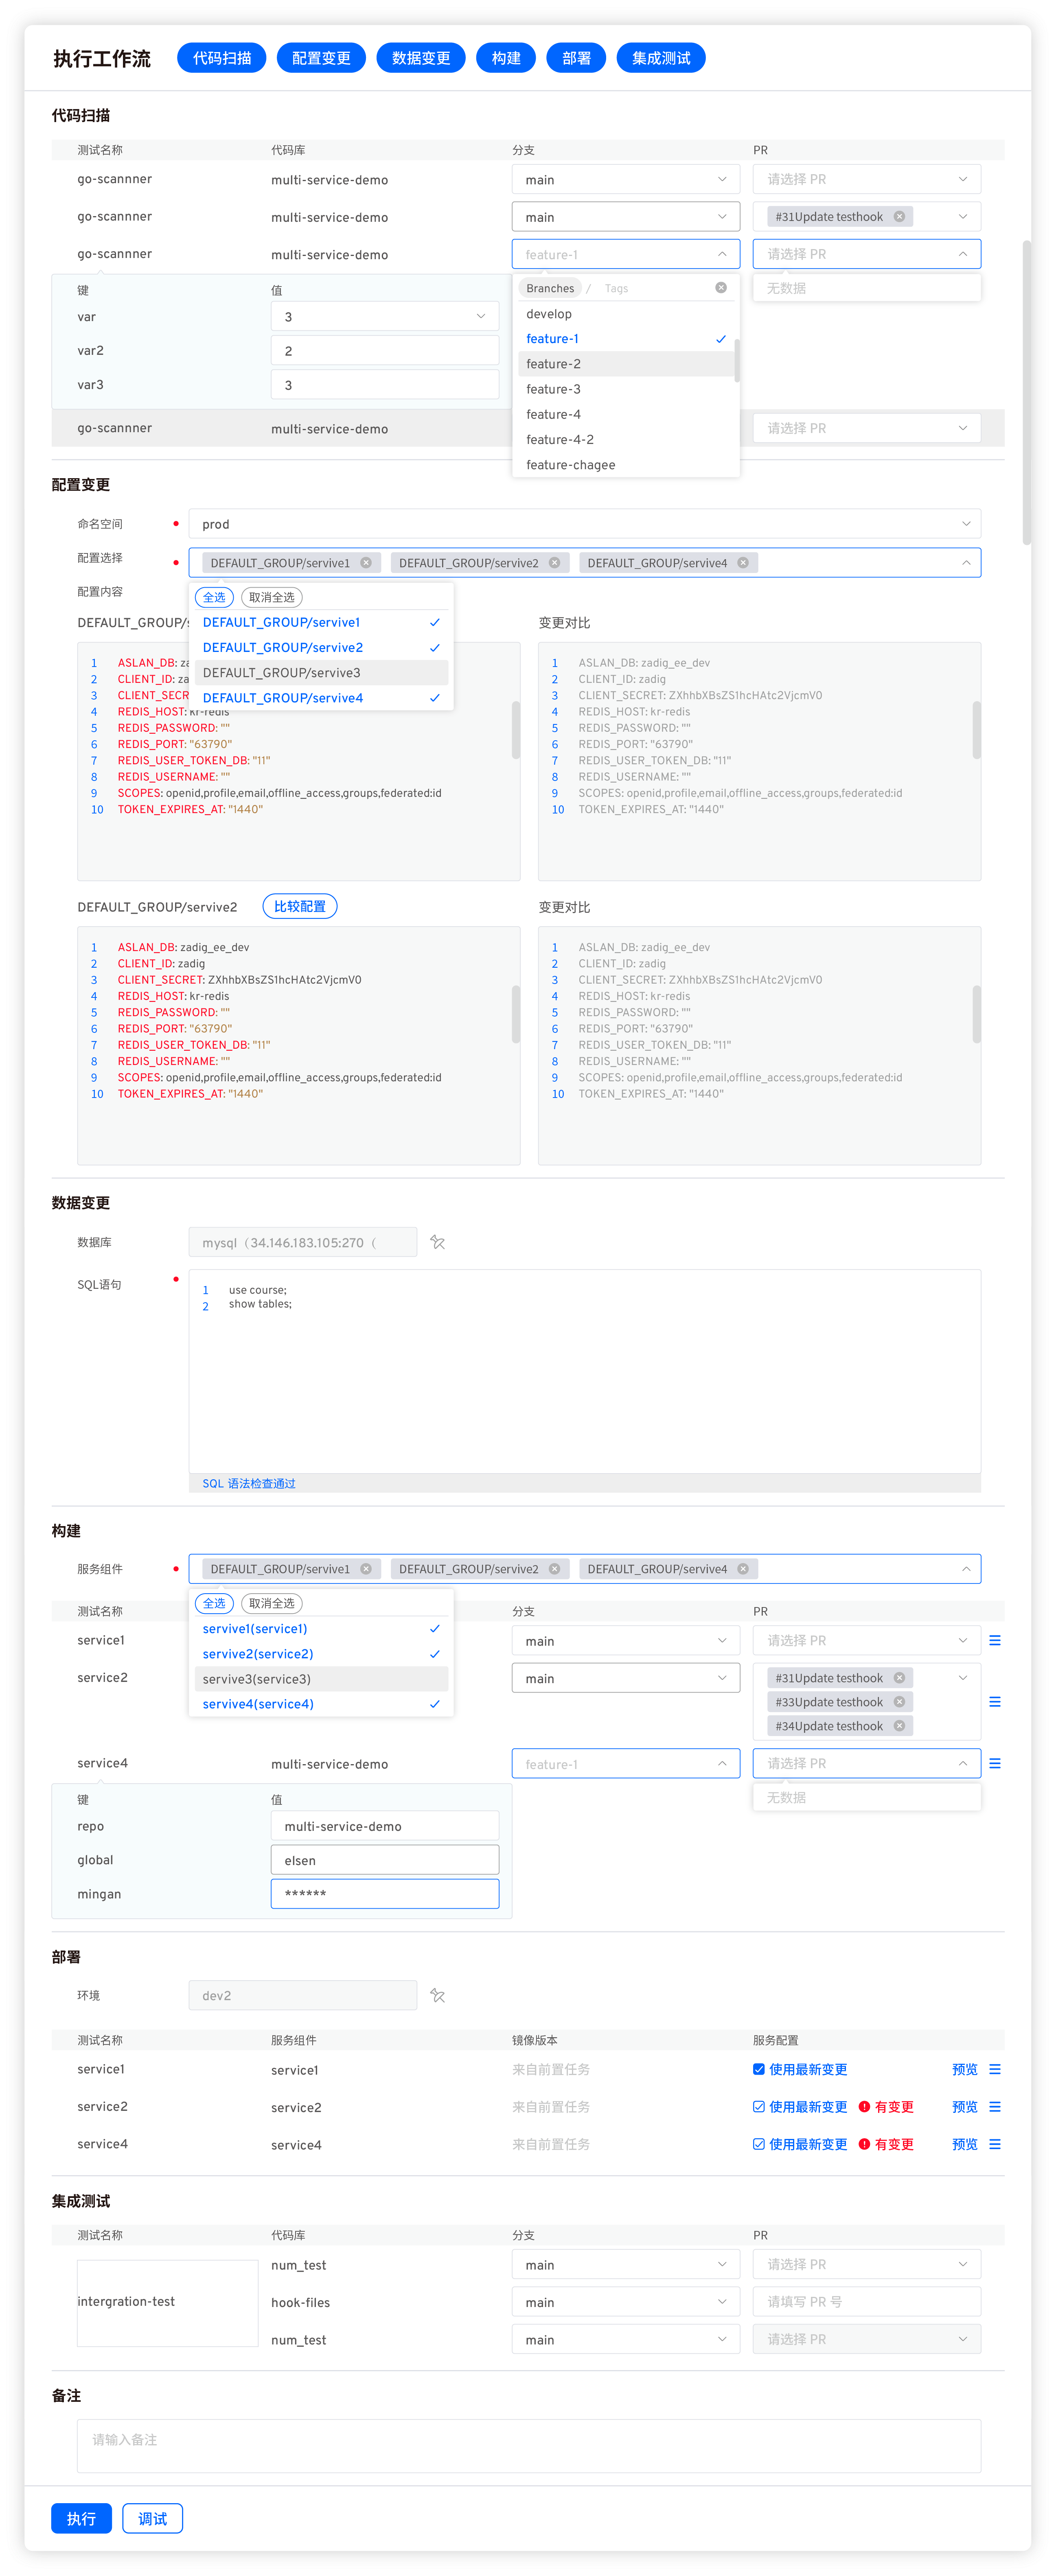The height and width of the screenshot is (2576, 1056).
Task: Toggle 使用最新变更 for service1 deploy
Action: [x=759, y=2069]
